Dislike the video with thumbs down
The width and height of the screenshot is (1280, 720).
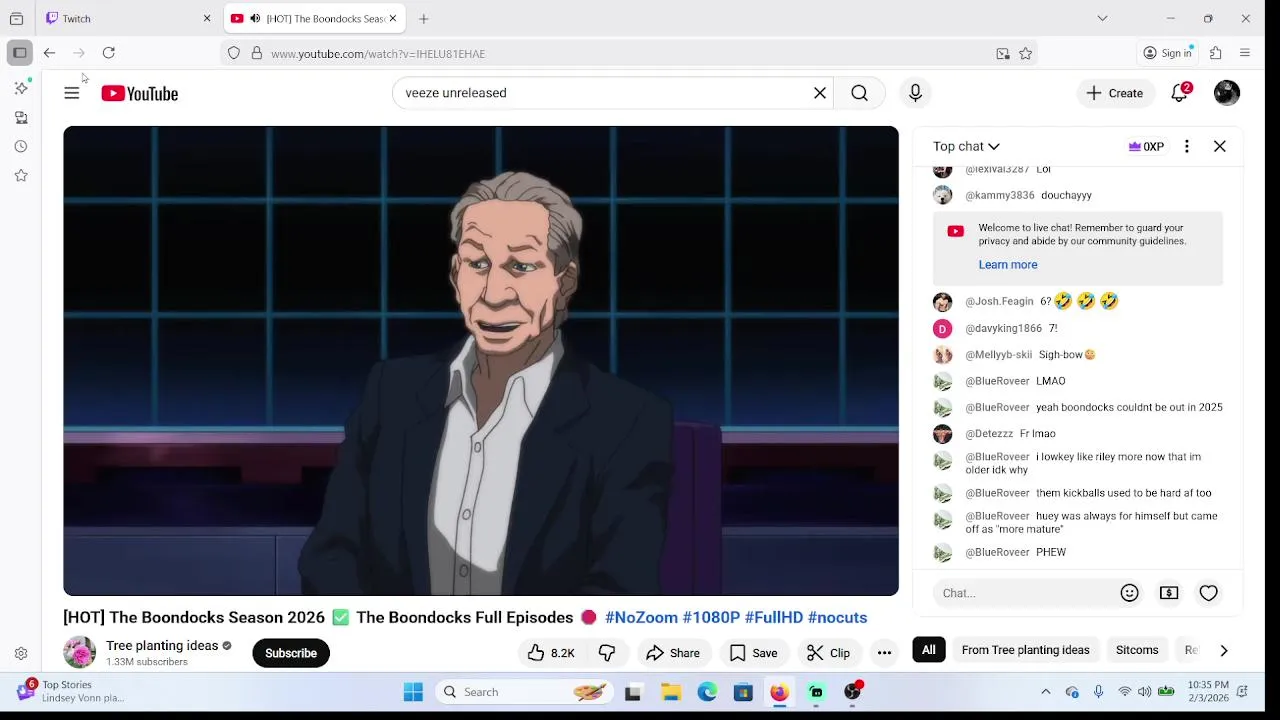coord(607,653)
